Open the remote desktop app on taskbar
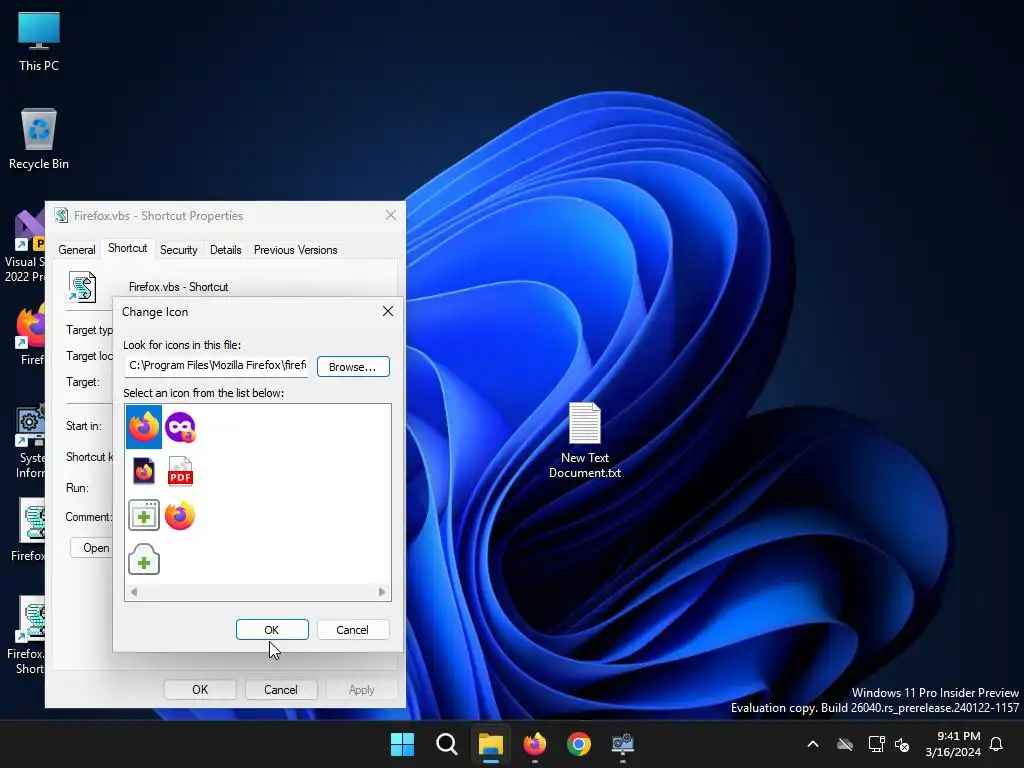1024x768 pixels. (622, 744)
